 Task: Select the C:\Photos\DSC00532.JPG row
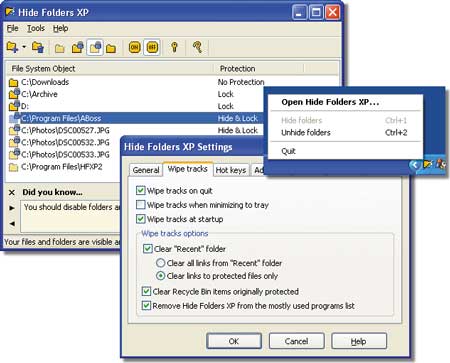tap(64, 142)
